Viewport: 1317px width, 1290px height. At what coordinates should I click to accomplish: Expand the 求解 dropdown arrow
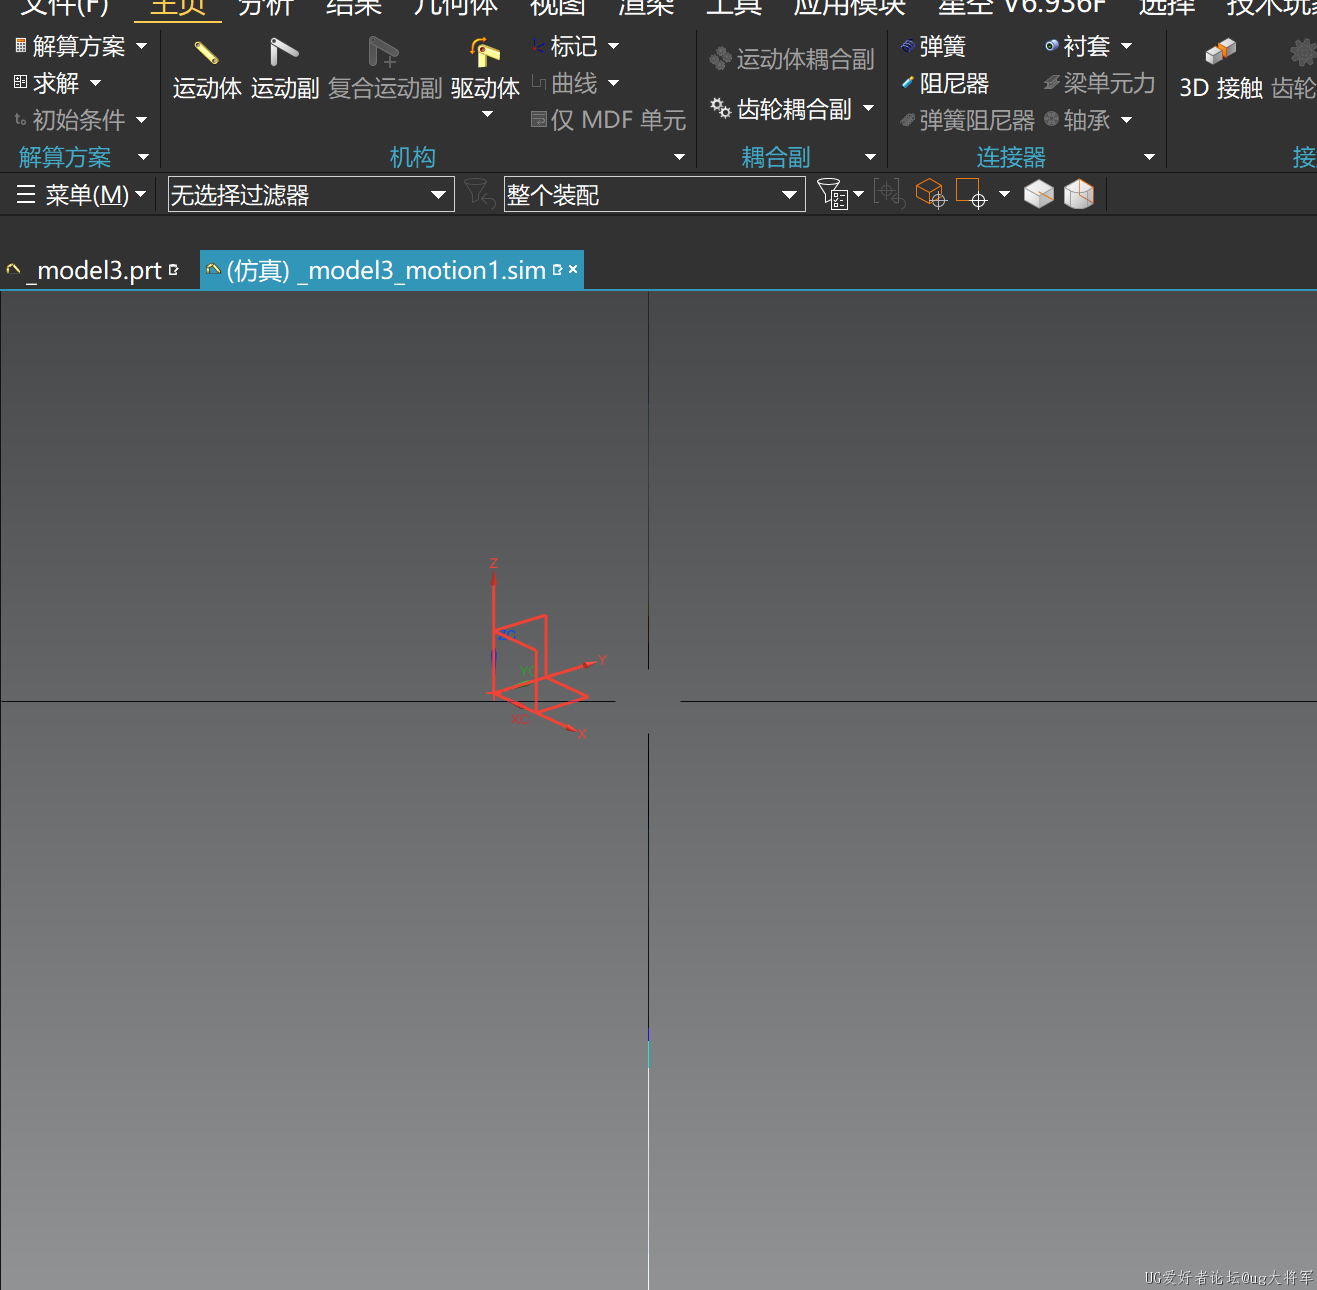point(96,83)
